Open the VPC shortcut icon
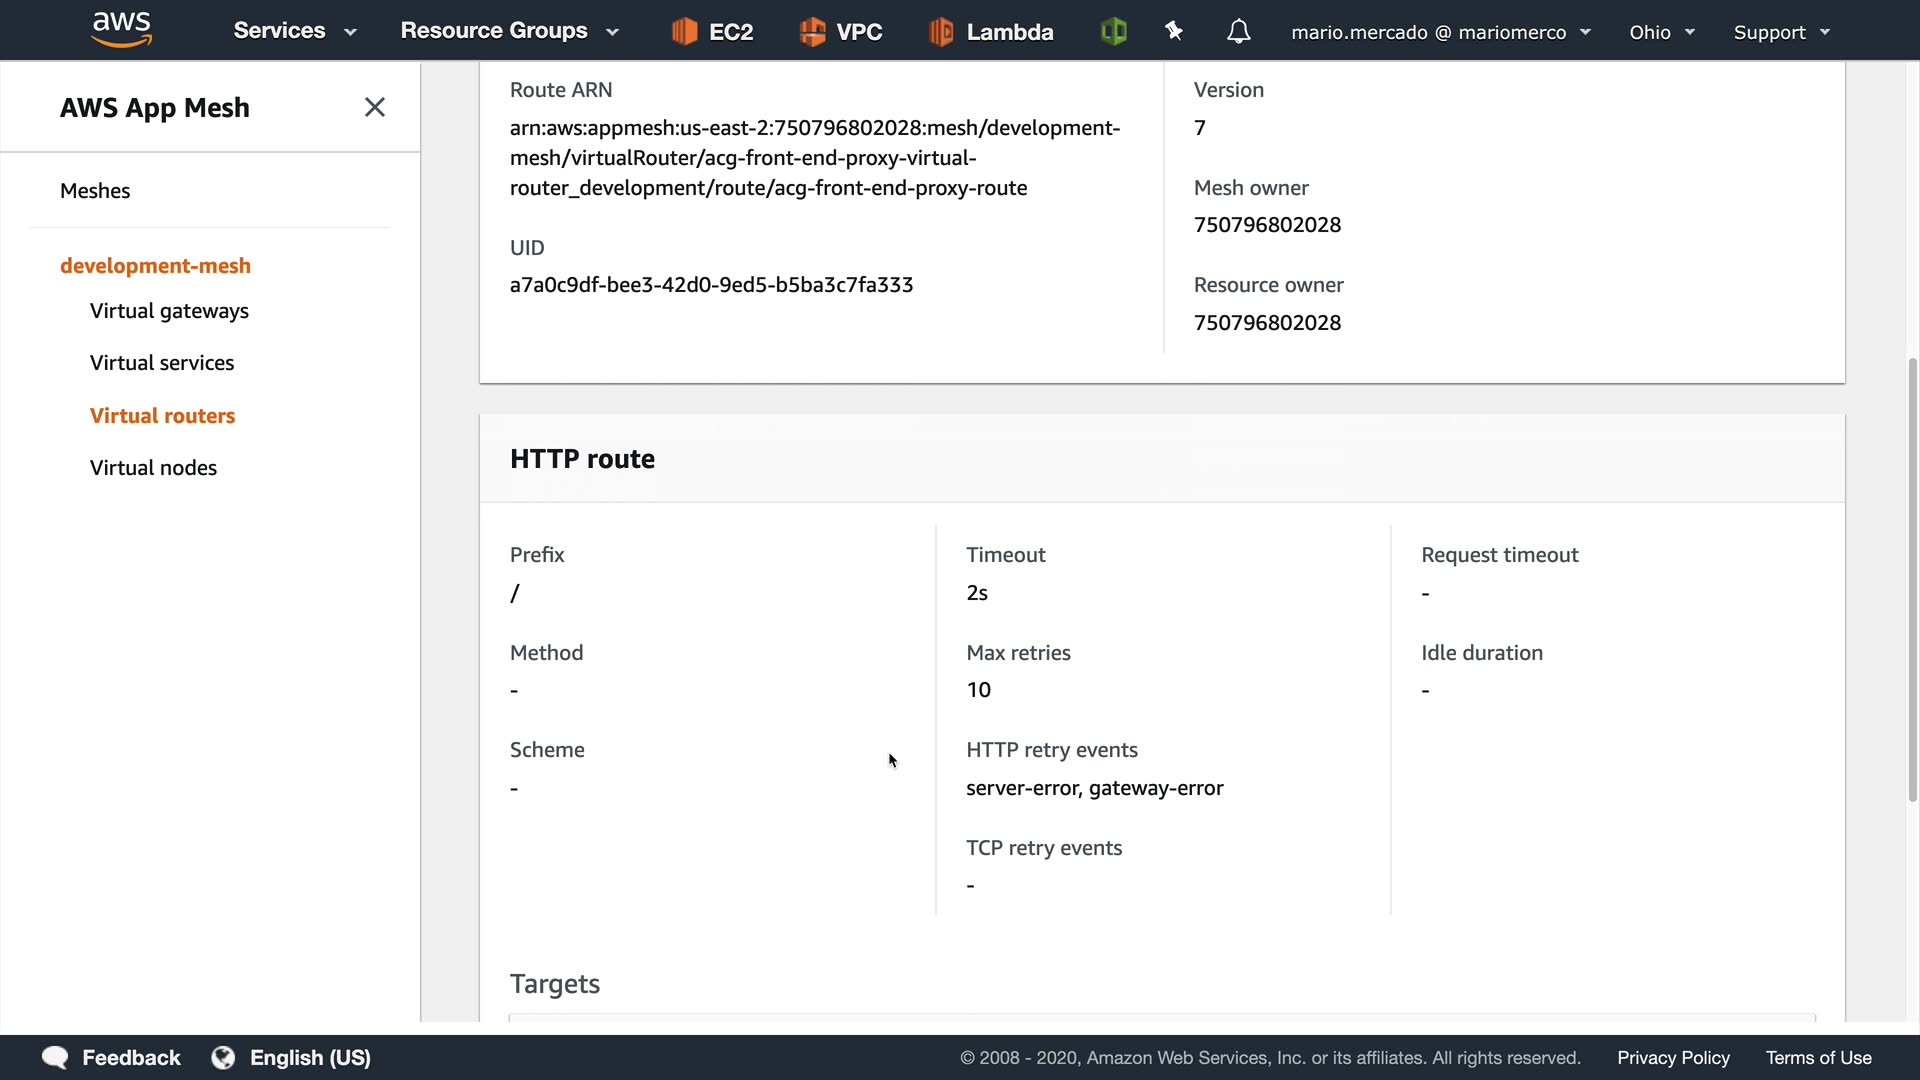Image resolution: width=1920 pixels, height=1080 pixels. point(813,32)
